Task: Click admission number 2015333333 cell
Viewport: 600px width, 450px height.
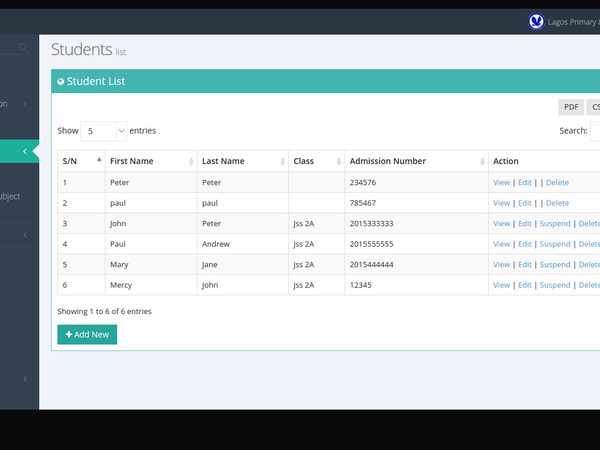Action: [416, 223]
